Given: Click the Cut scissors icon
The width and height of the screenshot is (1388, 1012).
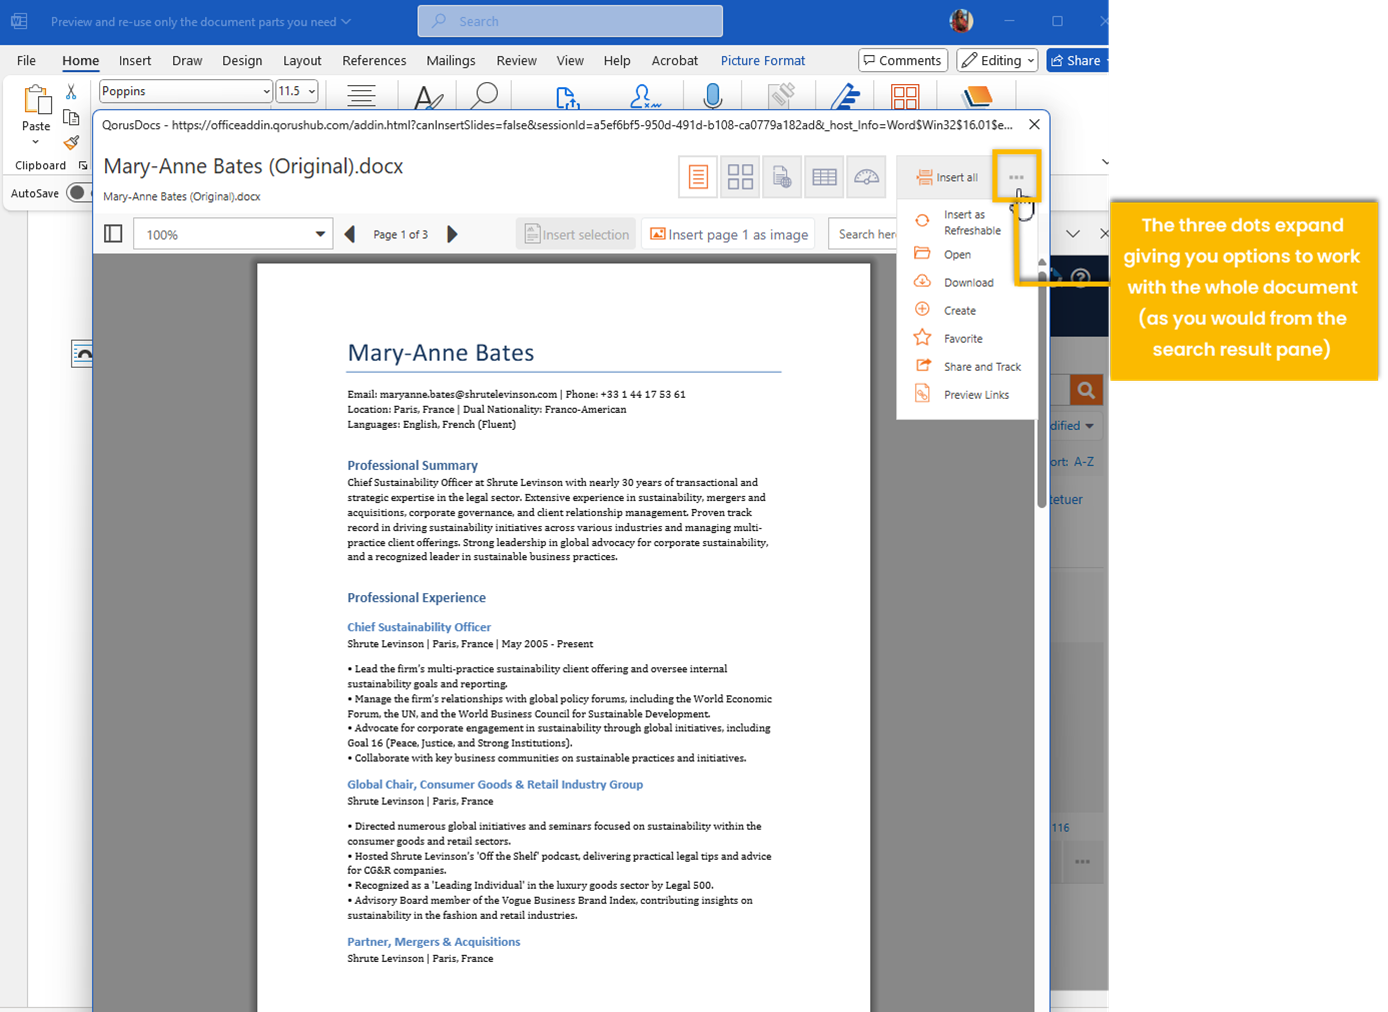Looking at the screenshot, I should tap(71, 92).
